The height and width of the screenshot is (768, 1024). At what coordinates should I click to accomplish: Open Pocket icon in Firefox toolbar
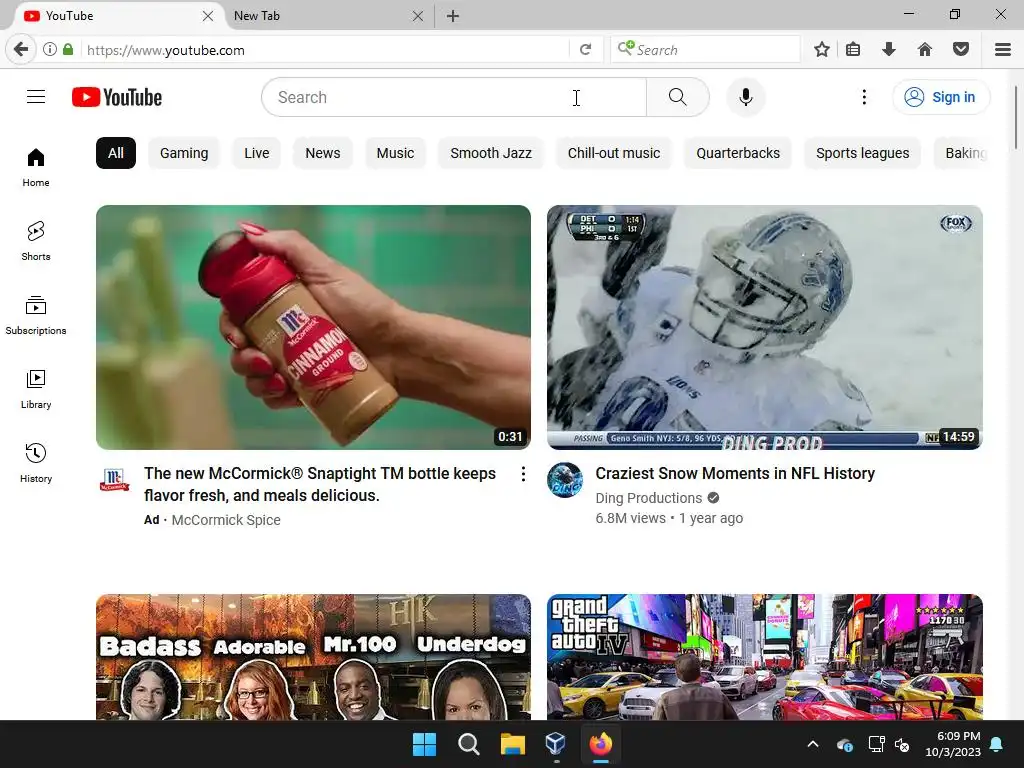point(961,50)
